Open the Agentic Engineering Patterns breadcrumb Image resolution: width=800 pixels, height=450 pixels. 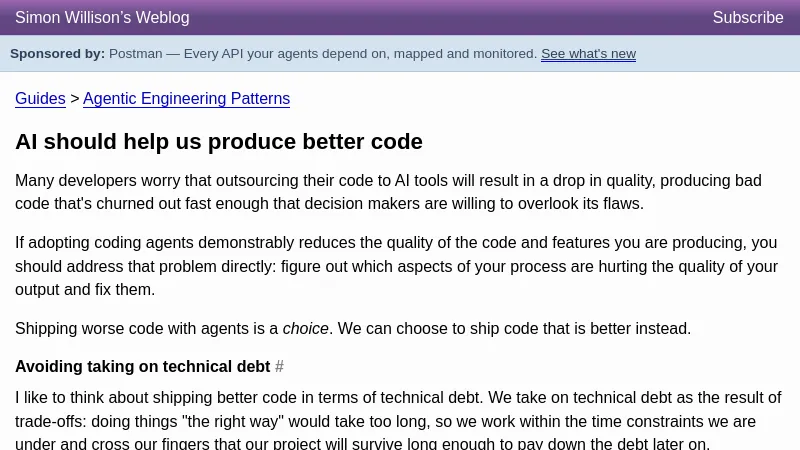[x=186, y=99]
